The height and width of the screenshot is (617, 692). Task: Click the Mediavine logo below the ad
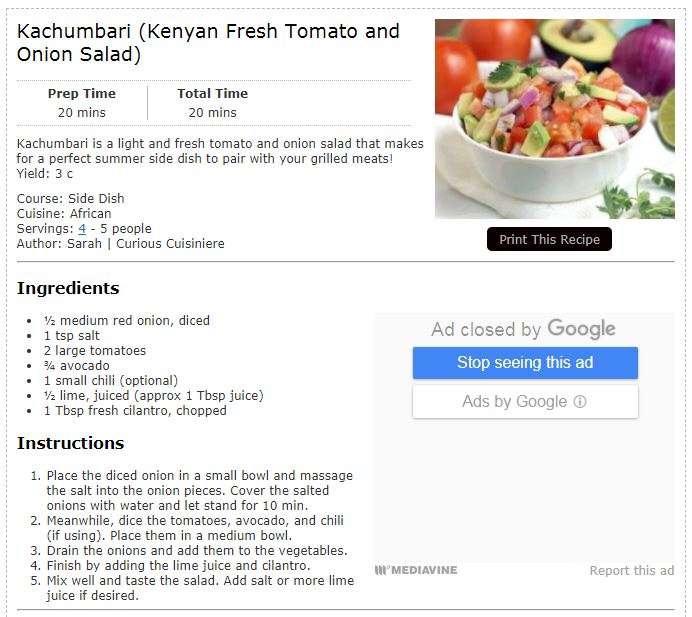[416, 570]
